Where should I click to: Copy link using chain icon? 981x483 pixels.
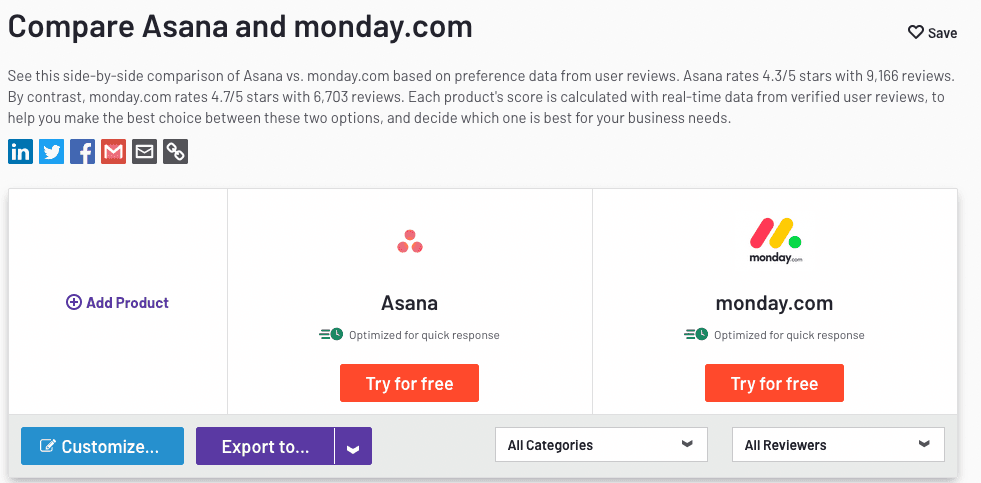coord(175,151)
